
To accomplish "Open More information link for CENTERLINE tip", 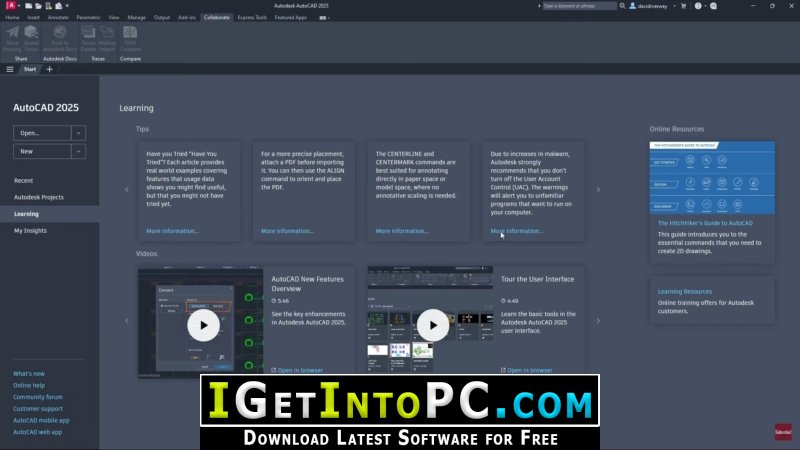I will click(x=402, y=231).
